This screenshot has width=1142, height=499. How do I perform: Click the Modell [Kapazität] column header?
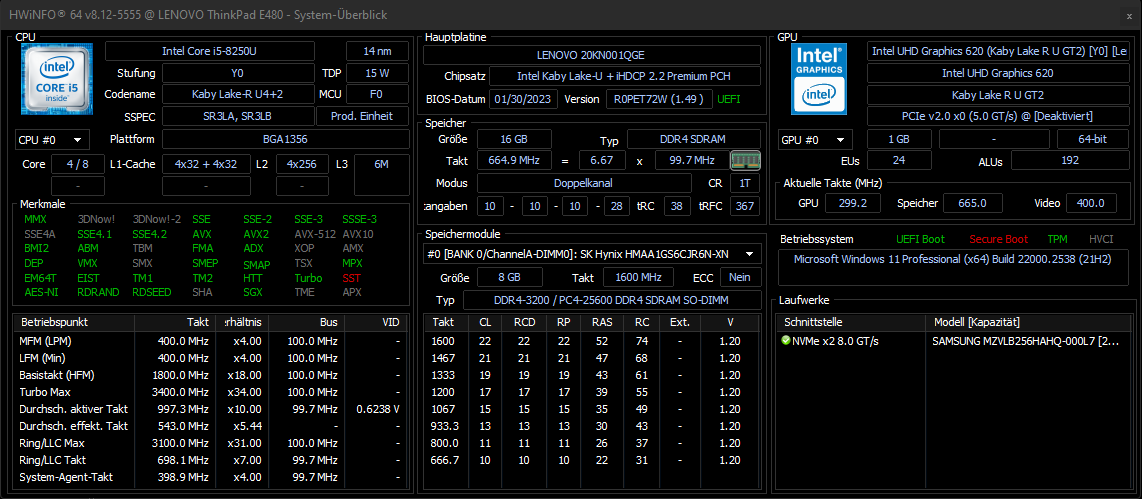[x=975, y=323]
